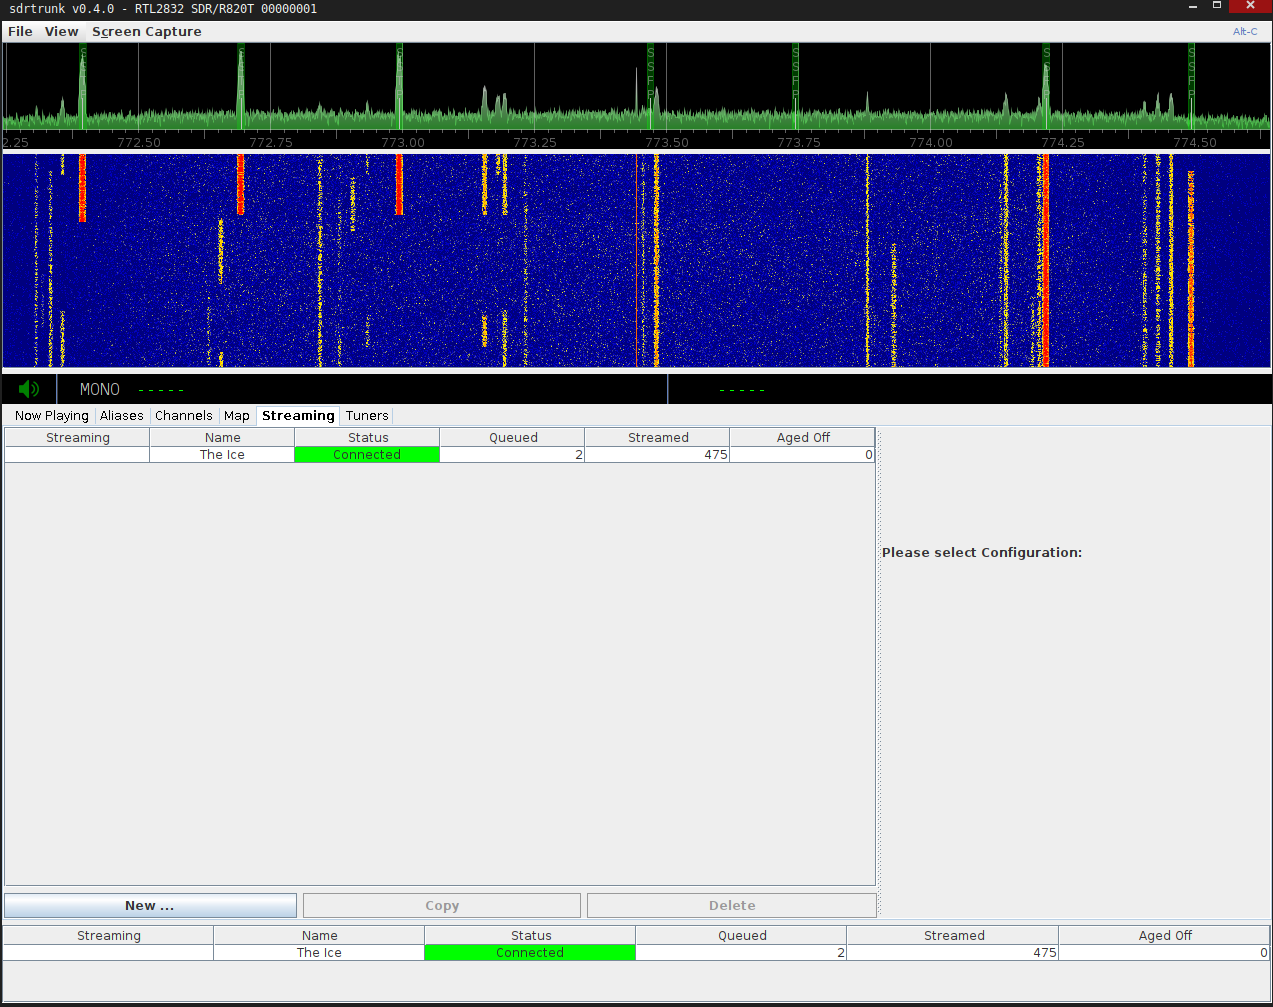Click Streamed 475 in bottom table
This screenshot has width=1273, height=1007.
(953, 953)
